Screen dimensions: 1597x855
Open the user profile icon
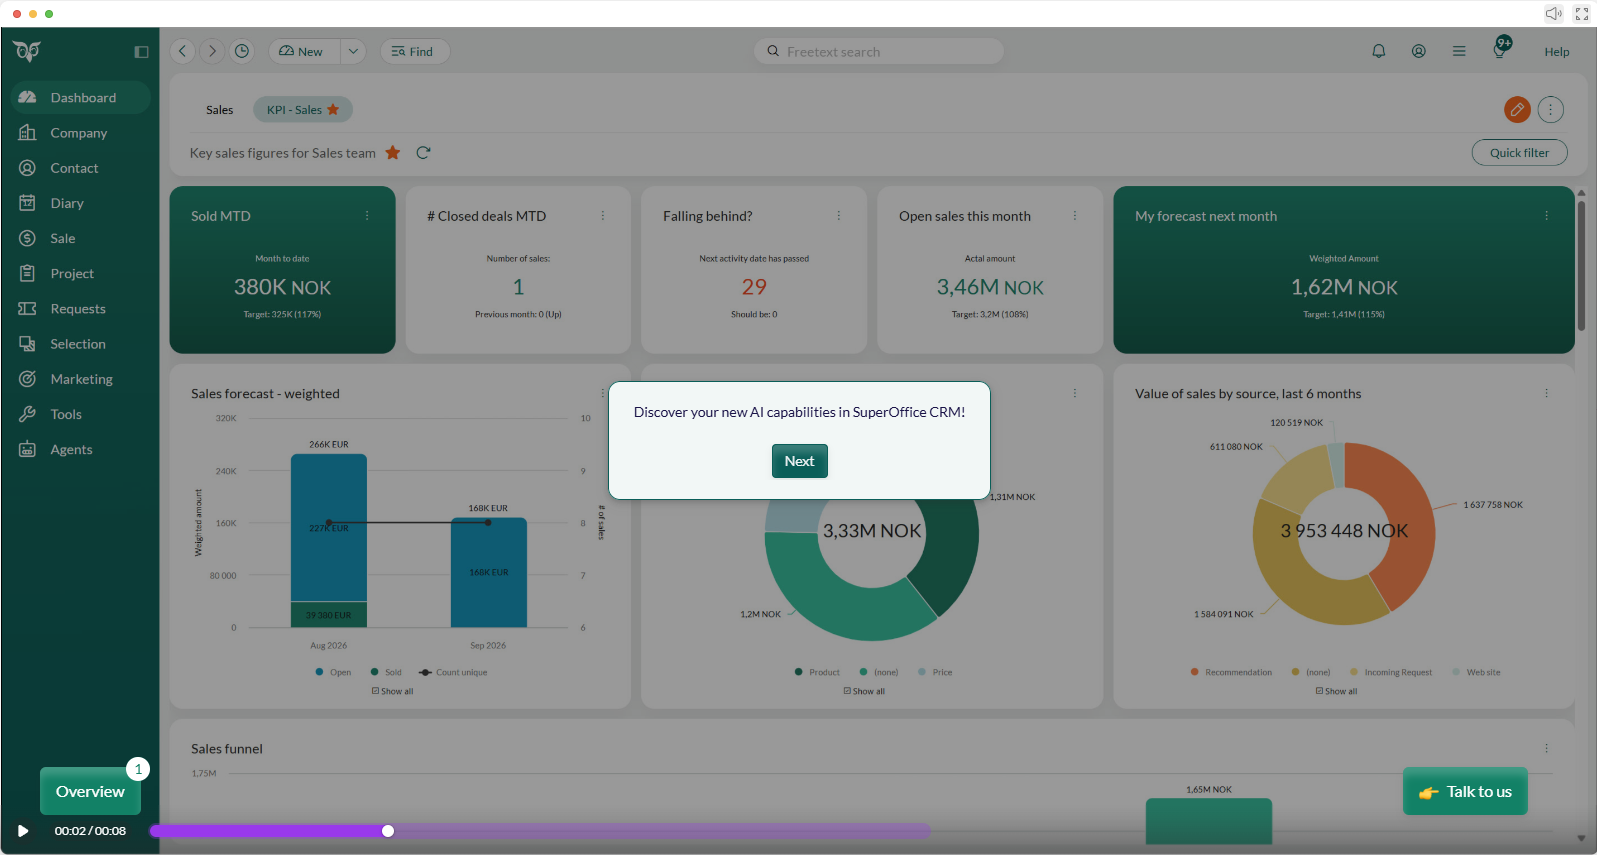tap(1419, 51)
